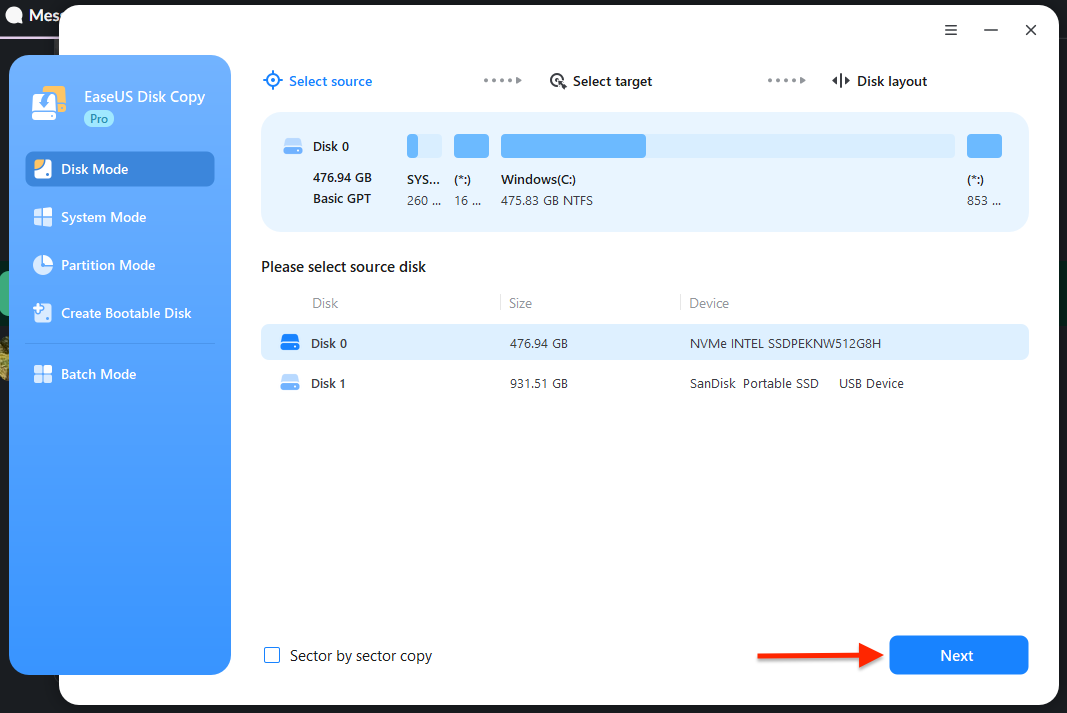Select the Disk Mode sidebar icon
The height and width of the screenshot is (713, 1067).
pyautogui.click(x=42, y=168)
